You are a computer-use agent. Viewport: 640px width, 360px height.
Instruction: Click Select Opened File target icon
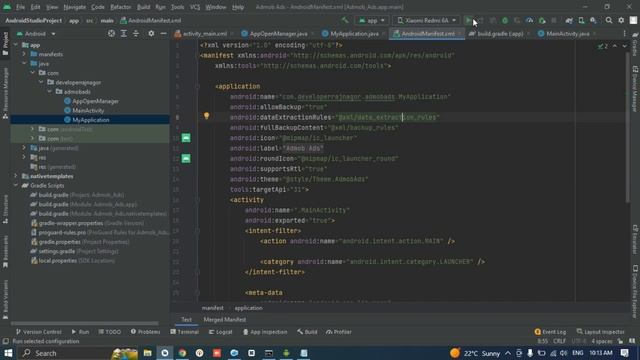(111, 33)
